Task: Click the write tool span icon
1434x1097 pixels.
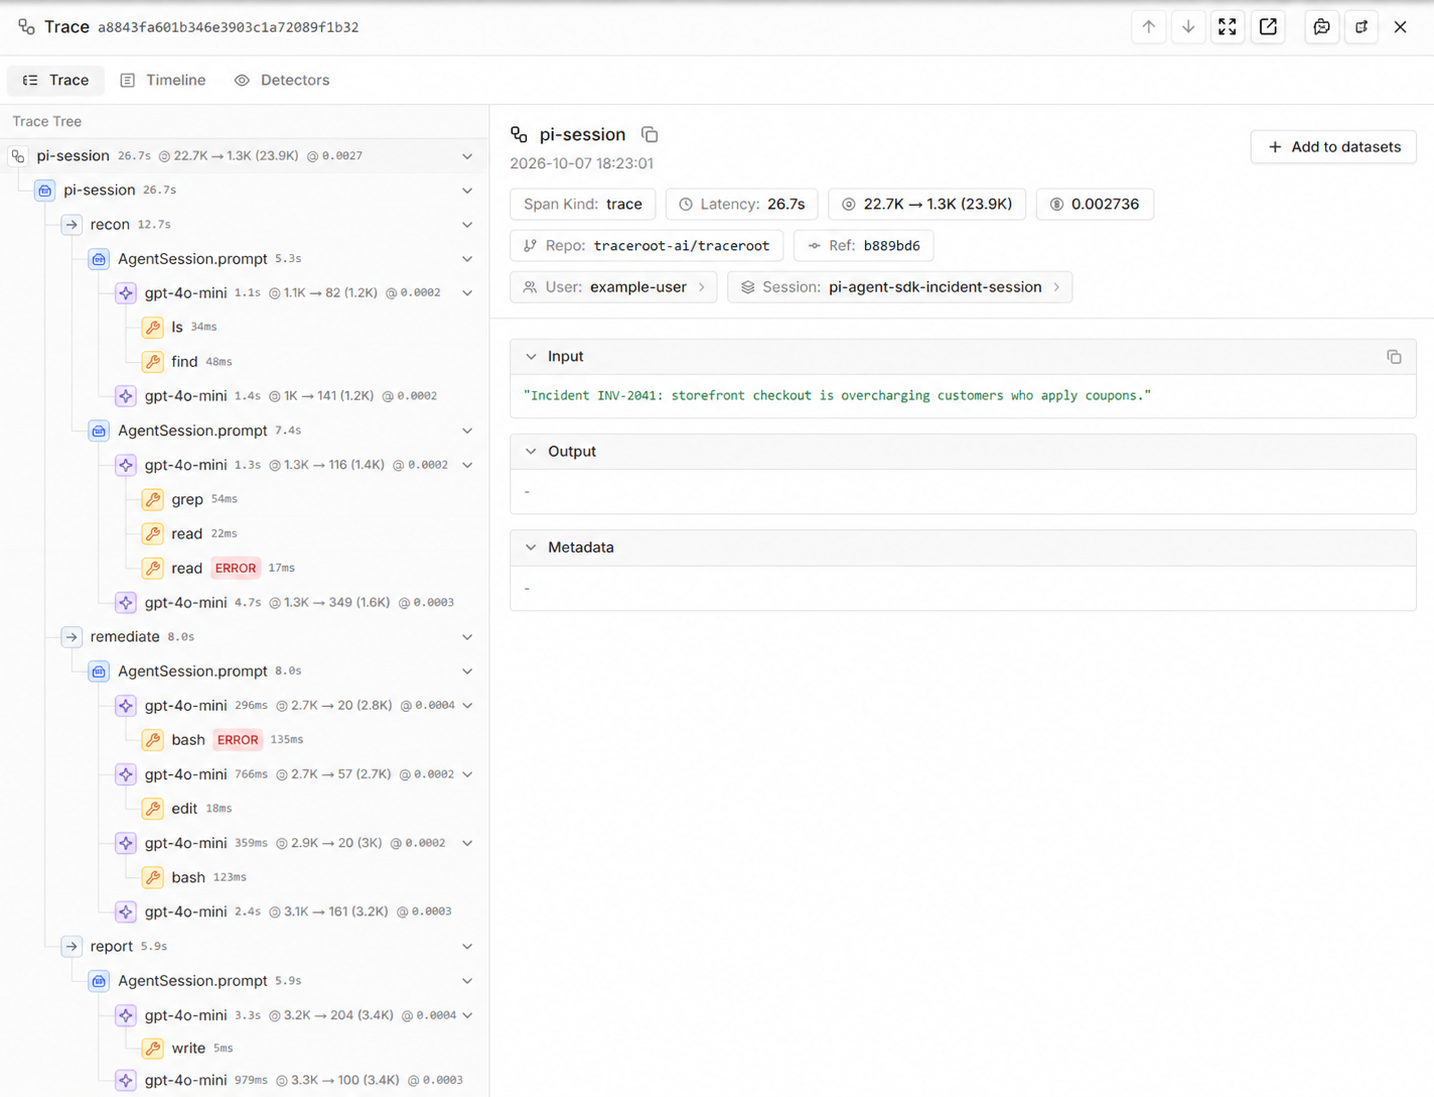Action: click(x=153, y=1048)
